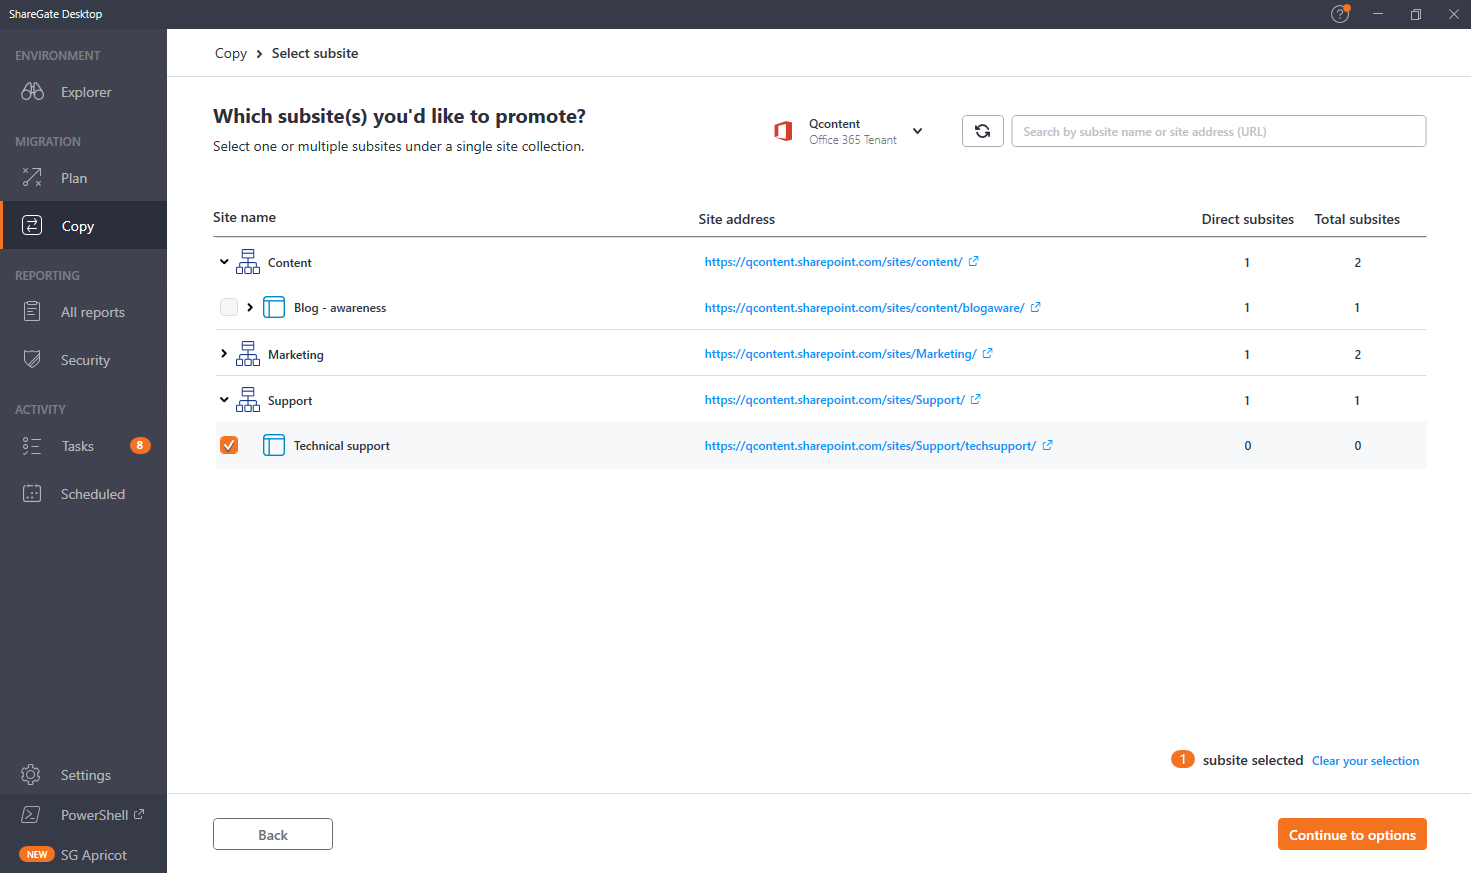Select the Plan migration icon

32,177
